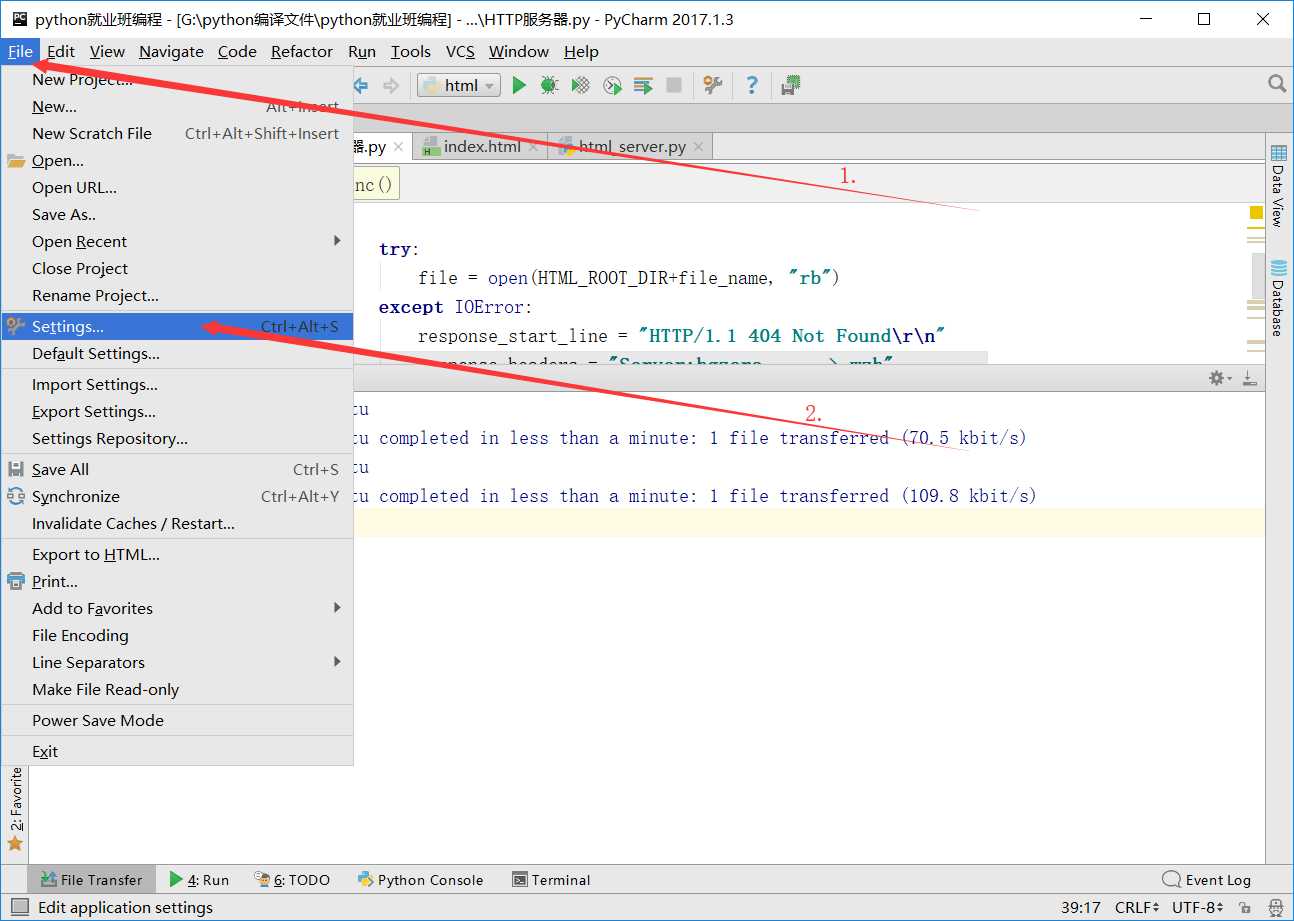Screen dimensions: 1294x921
Task: Open Search Everywhere magnifier icon
Action: [1277, 84]
